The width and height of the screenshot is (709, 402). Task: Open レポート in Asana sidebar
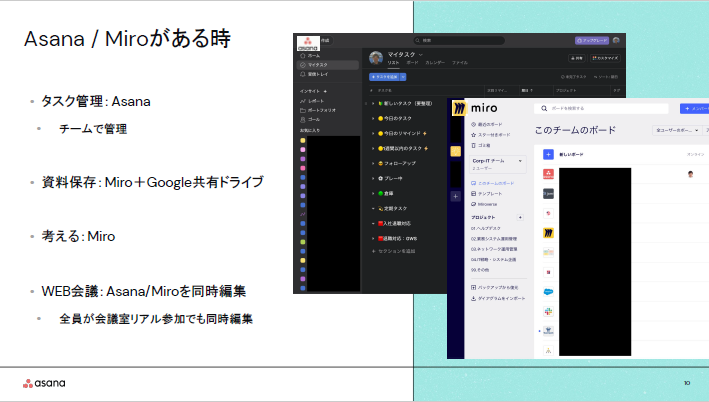click(x=312, y=101)
